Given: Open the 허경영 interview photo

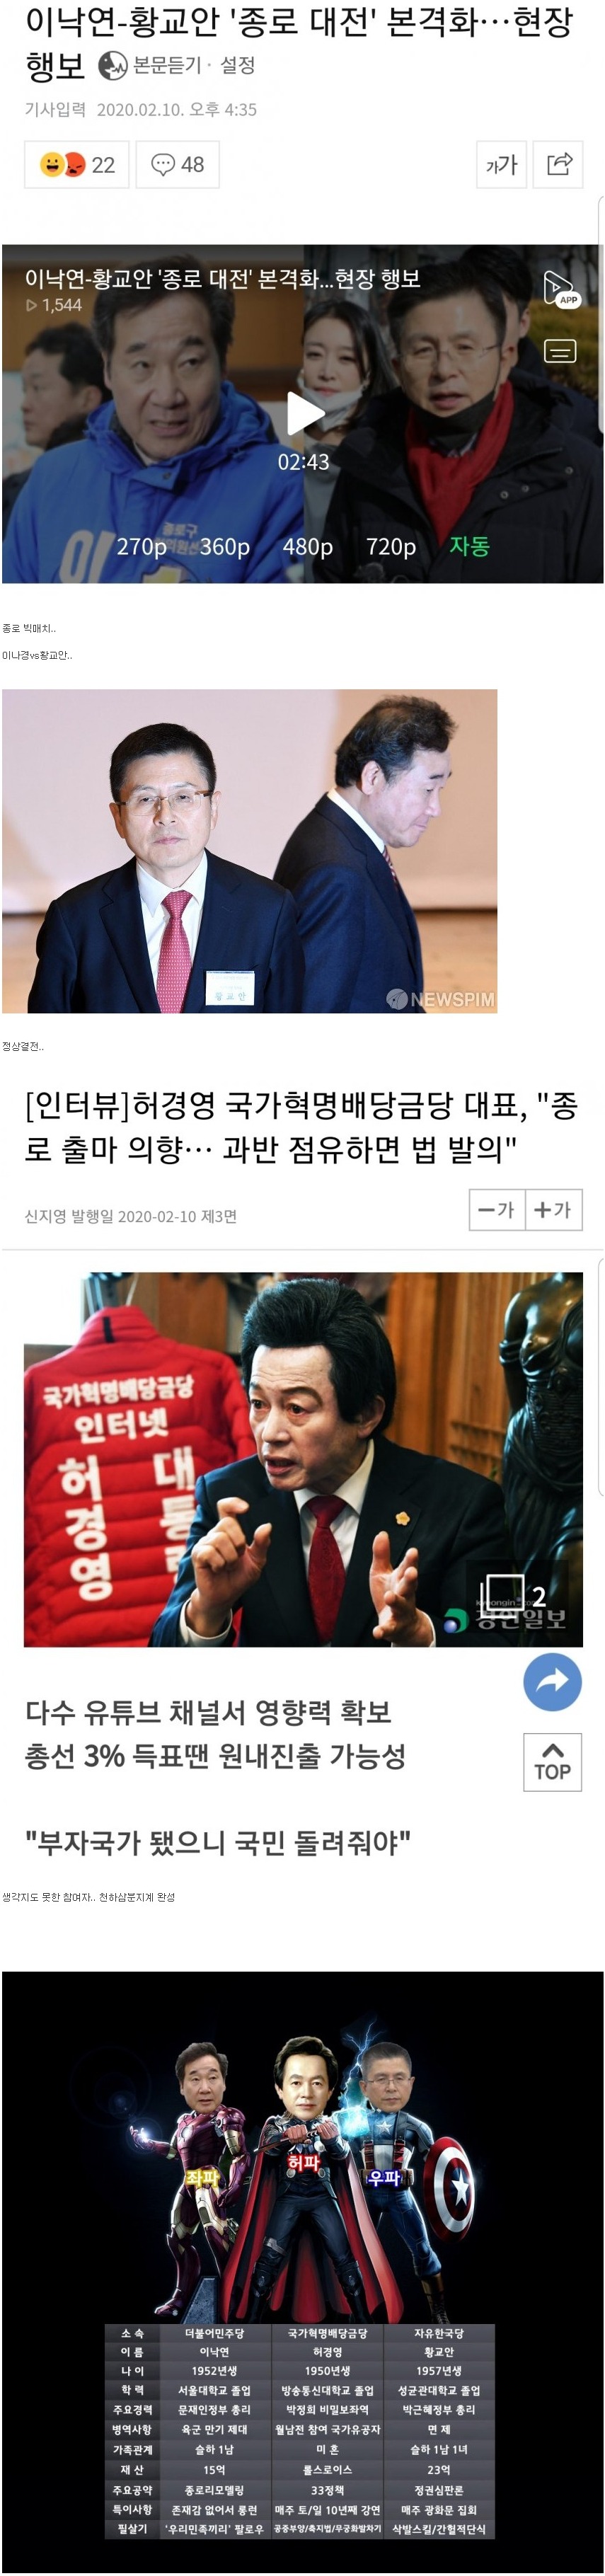Looking at the screenshot, I should 303,1459.
